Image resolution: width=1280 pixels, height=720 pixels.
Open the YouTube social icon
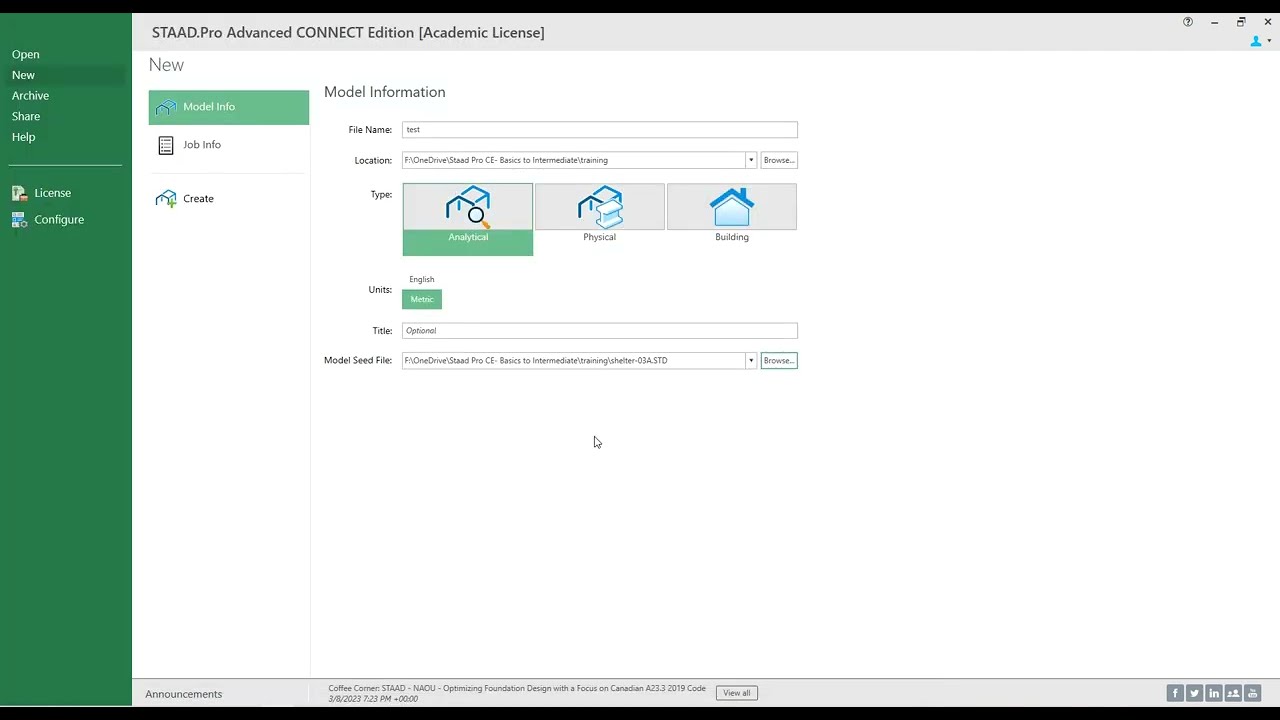tap(1253, 693)
